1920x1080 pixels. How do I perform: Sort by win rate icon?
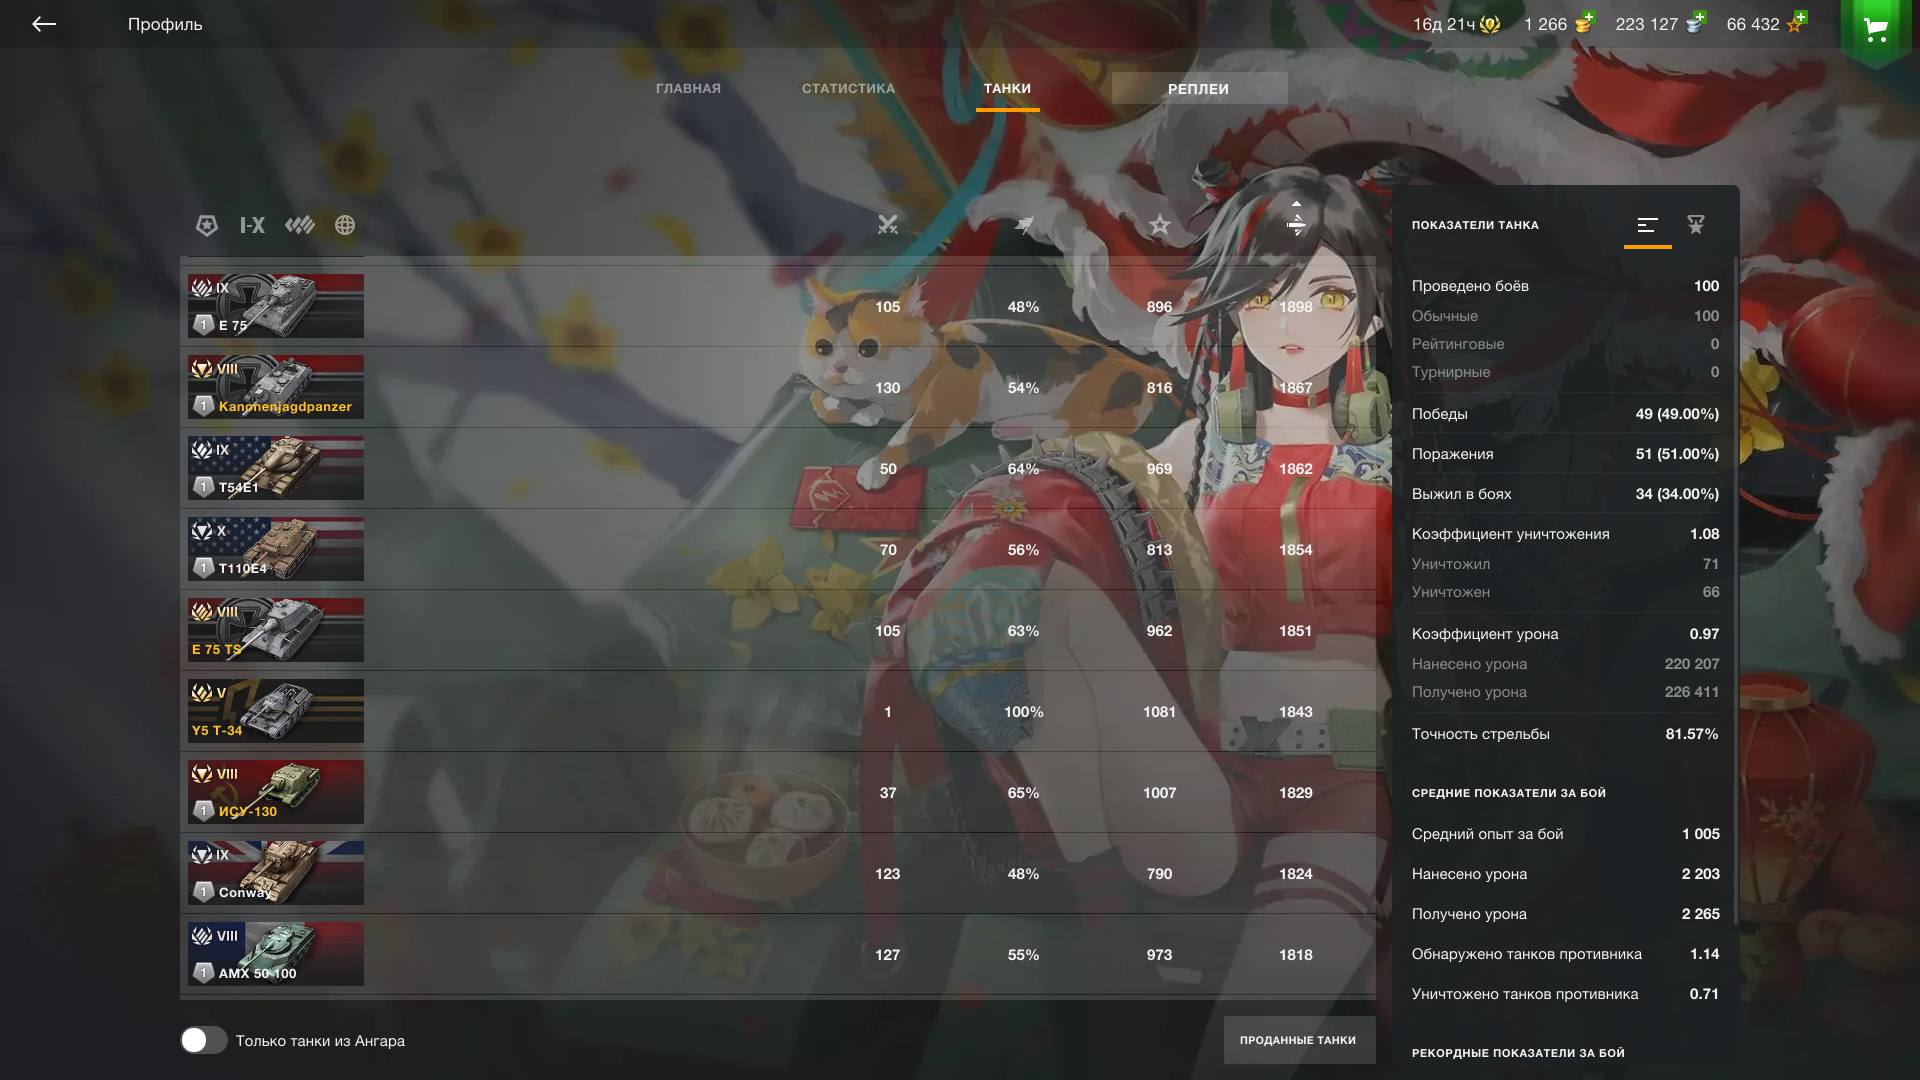(x=1024, y=225)
